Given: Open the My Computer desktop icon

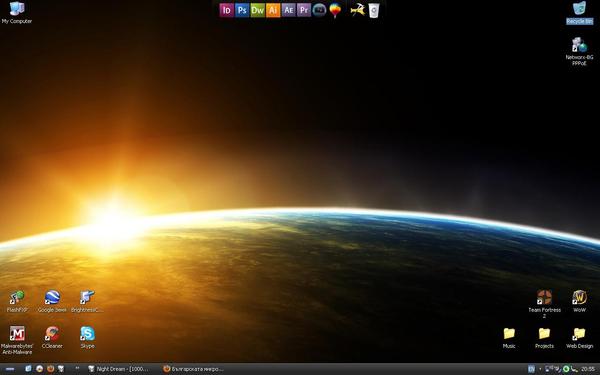Looking at the screenshot, I should (x=16, y=12).
